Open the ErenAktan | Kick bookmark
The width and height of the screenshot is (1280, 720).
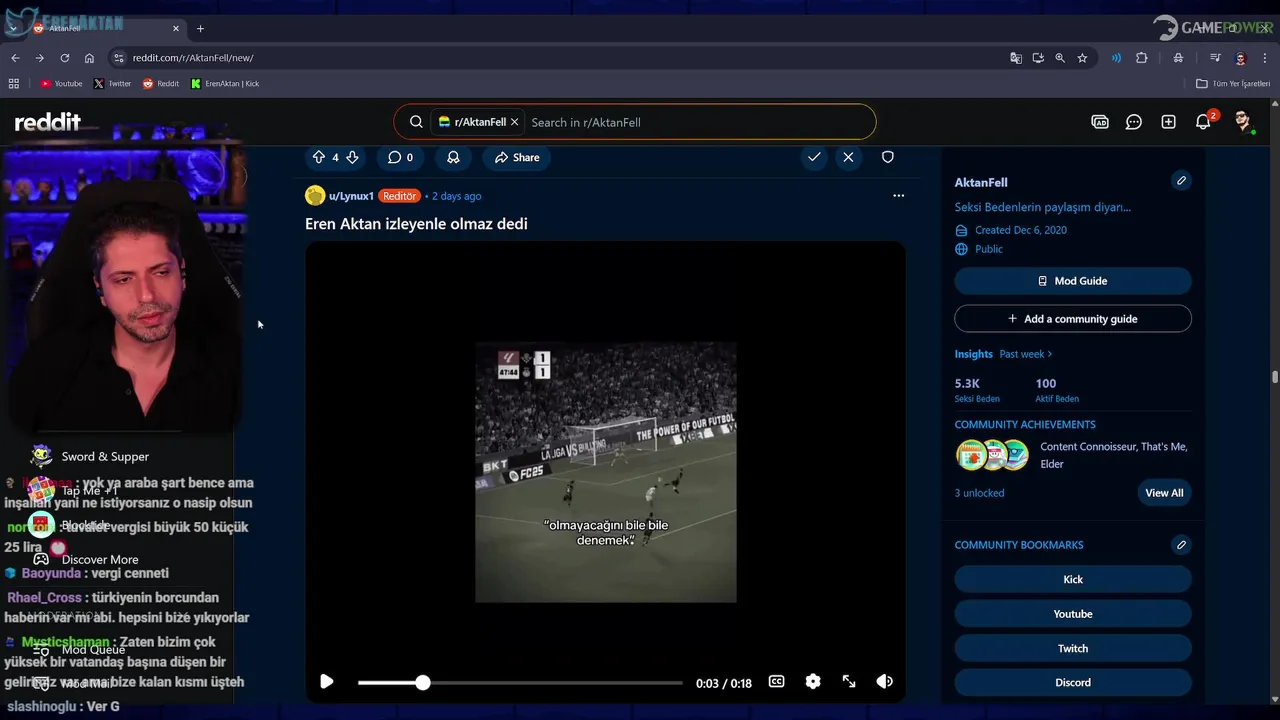(225, 84)
